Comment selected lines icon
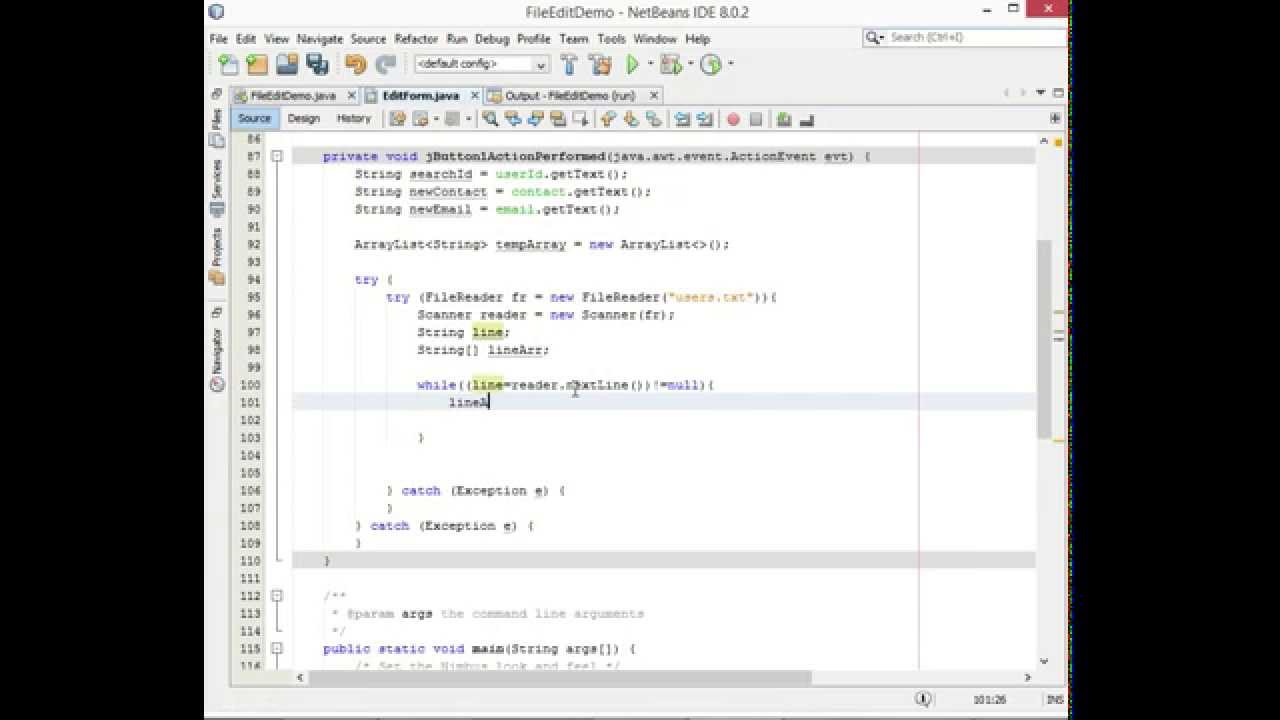 pos(784,119)
